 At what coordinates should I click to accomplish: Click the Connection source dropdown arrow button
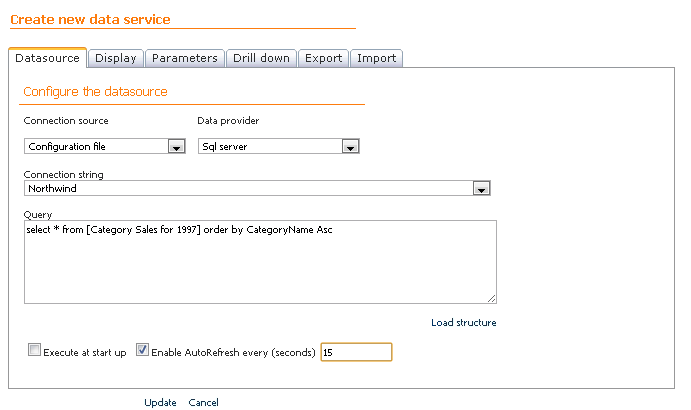tap(176, 147)
